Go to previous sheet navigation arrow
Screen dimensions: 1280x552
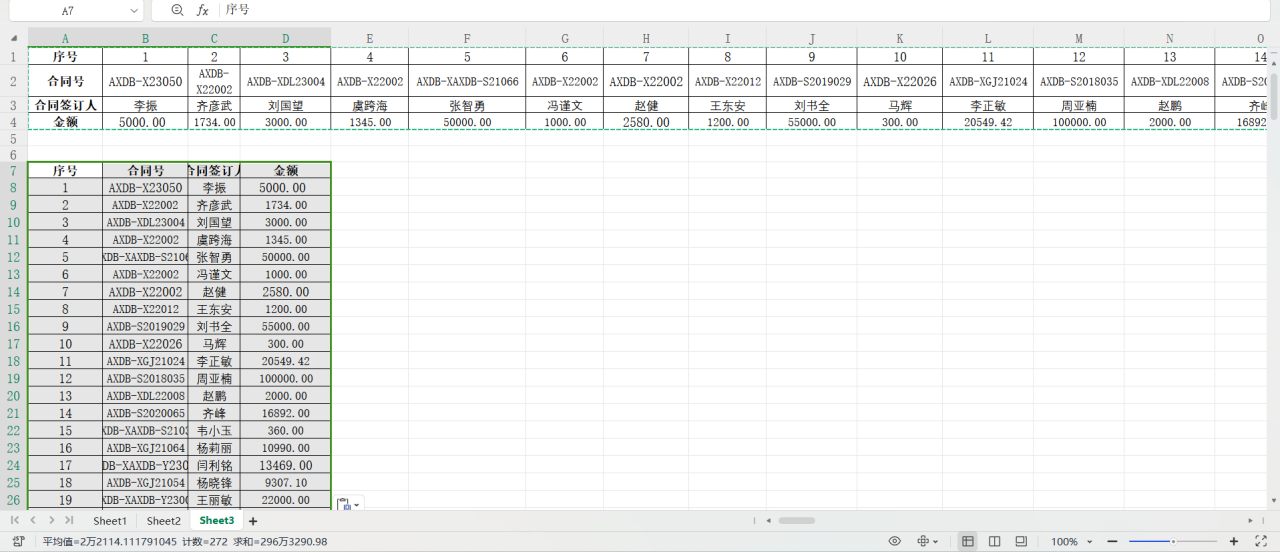click(x=33, y=521)
